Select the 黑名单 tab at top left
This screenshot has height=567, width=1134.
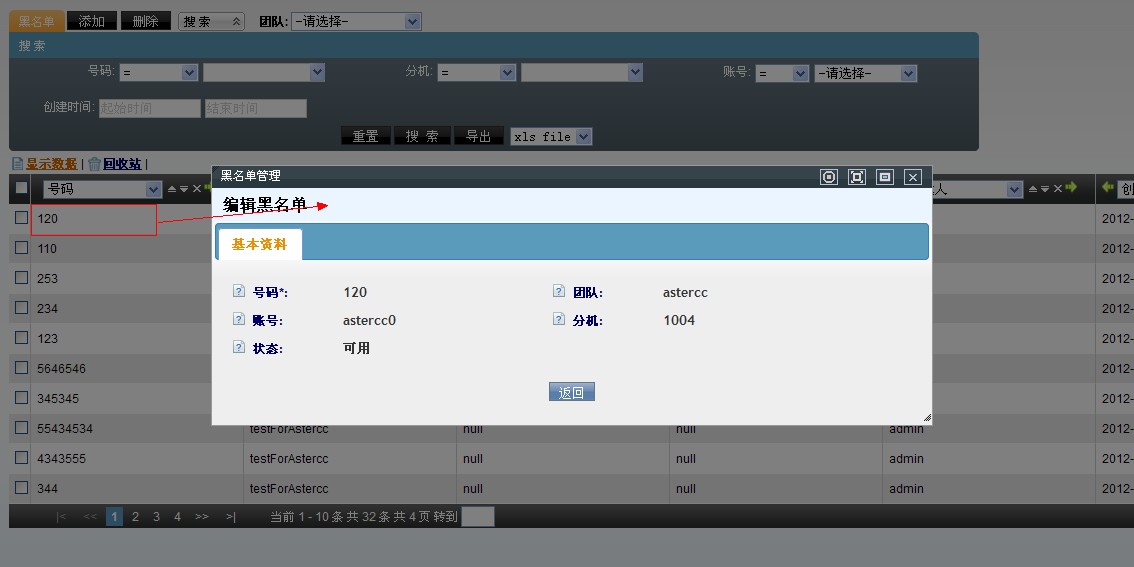tap(37, 21)
